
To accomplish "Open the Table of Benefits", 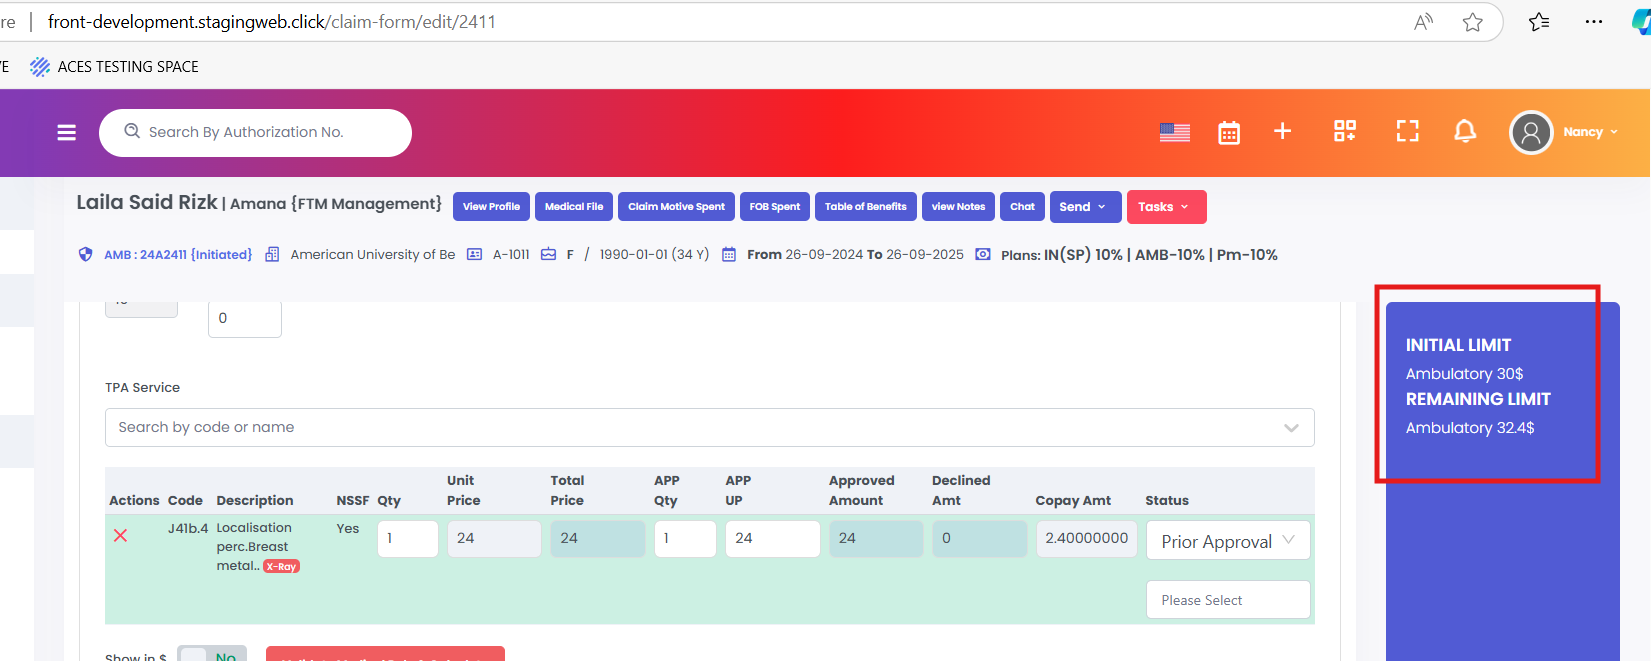I will point(865,207).
